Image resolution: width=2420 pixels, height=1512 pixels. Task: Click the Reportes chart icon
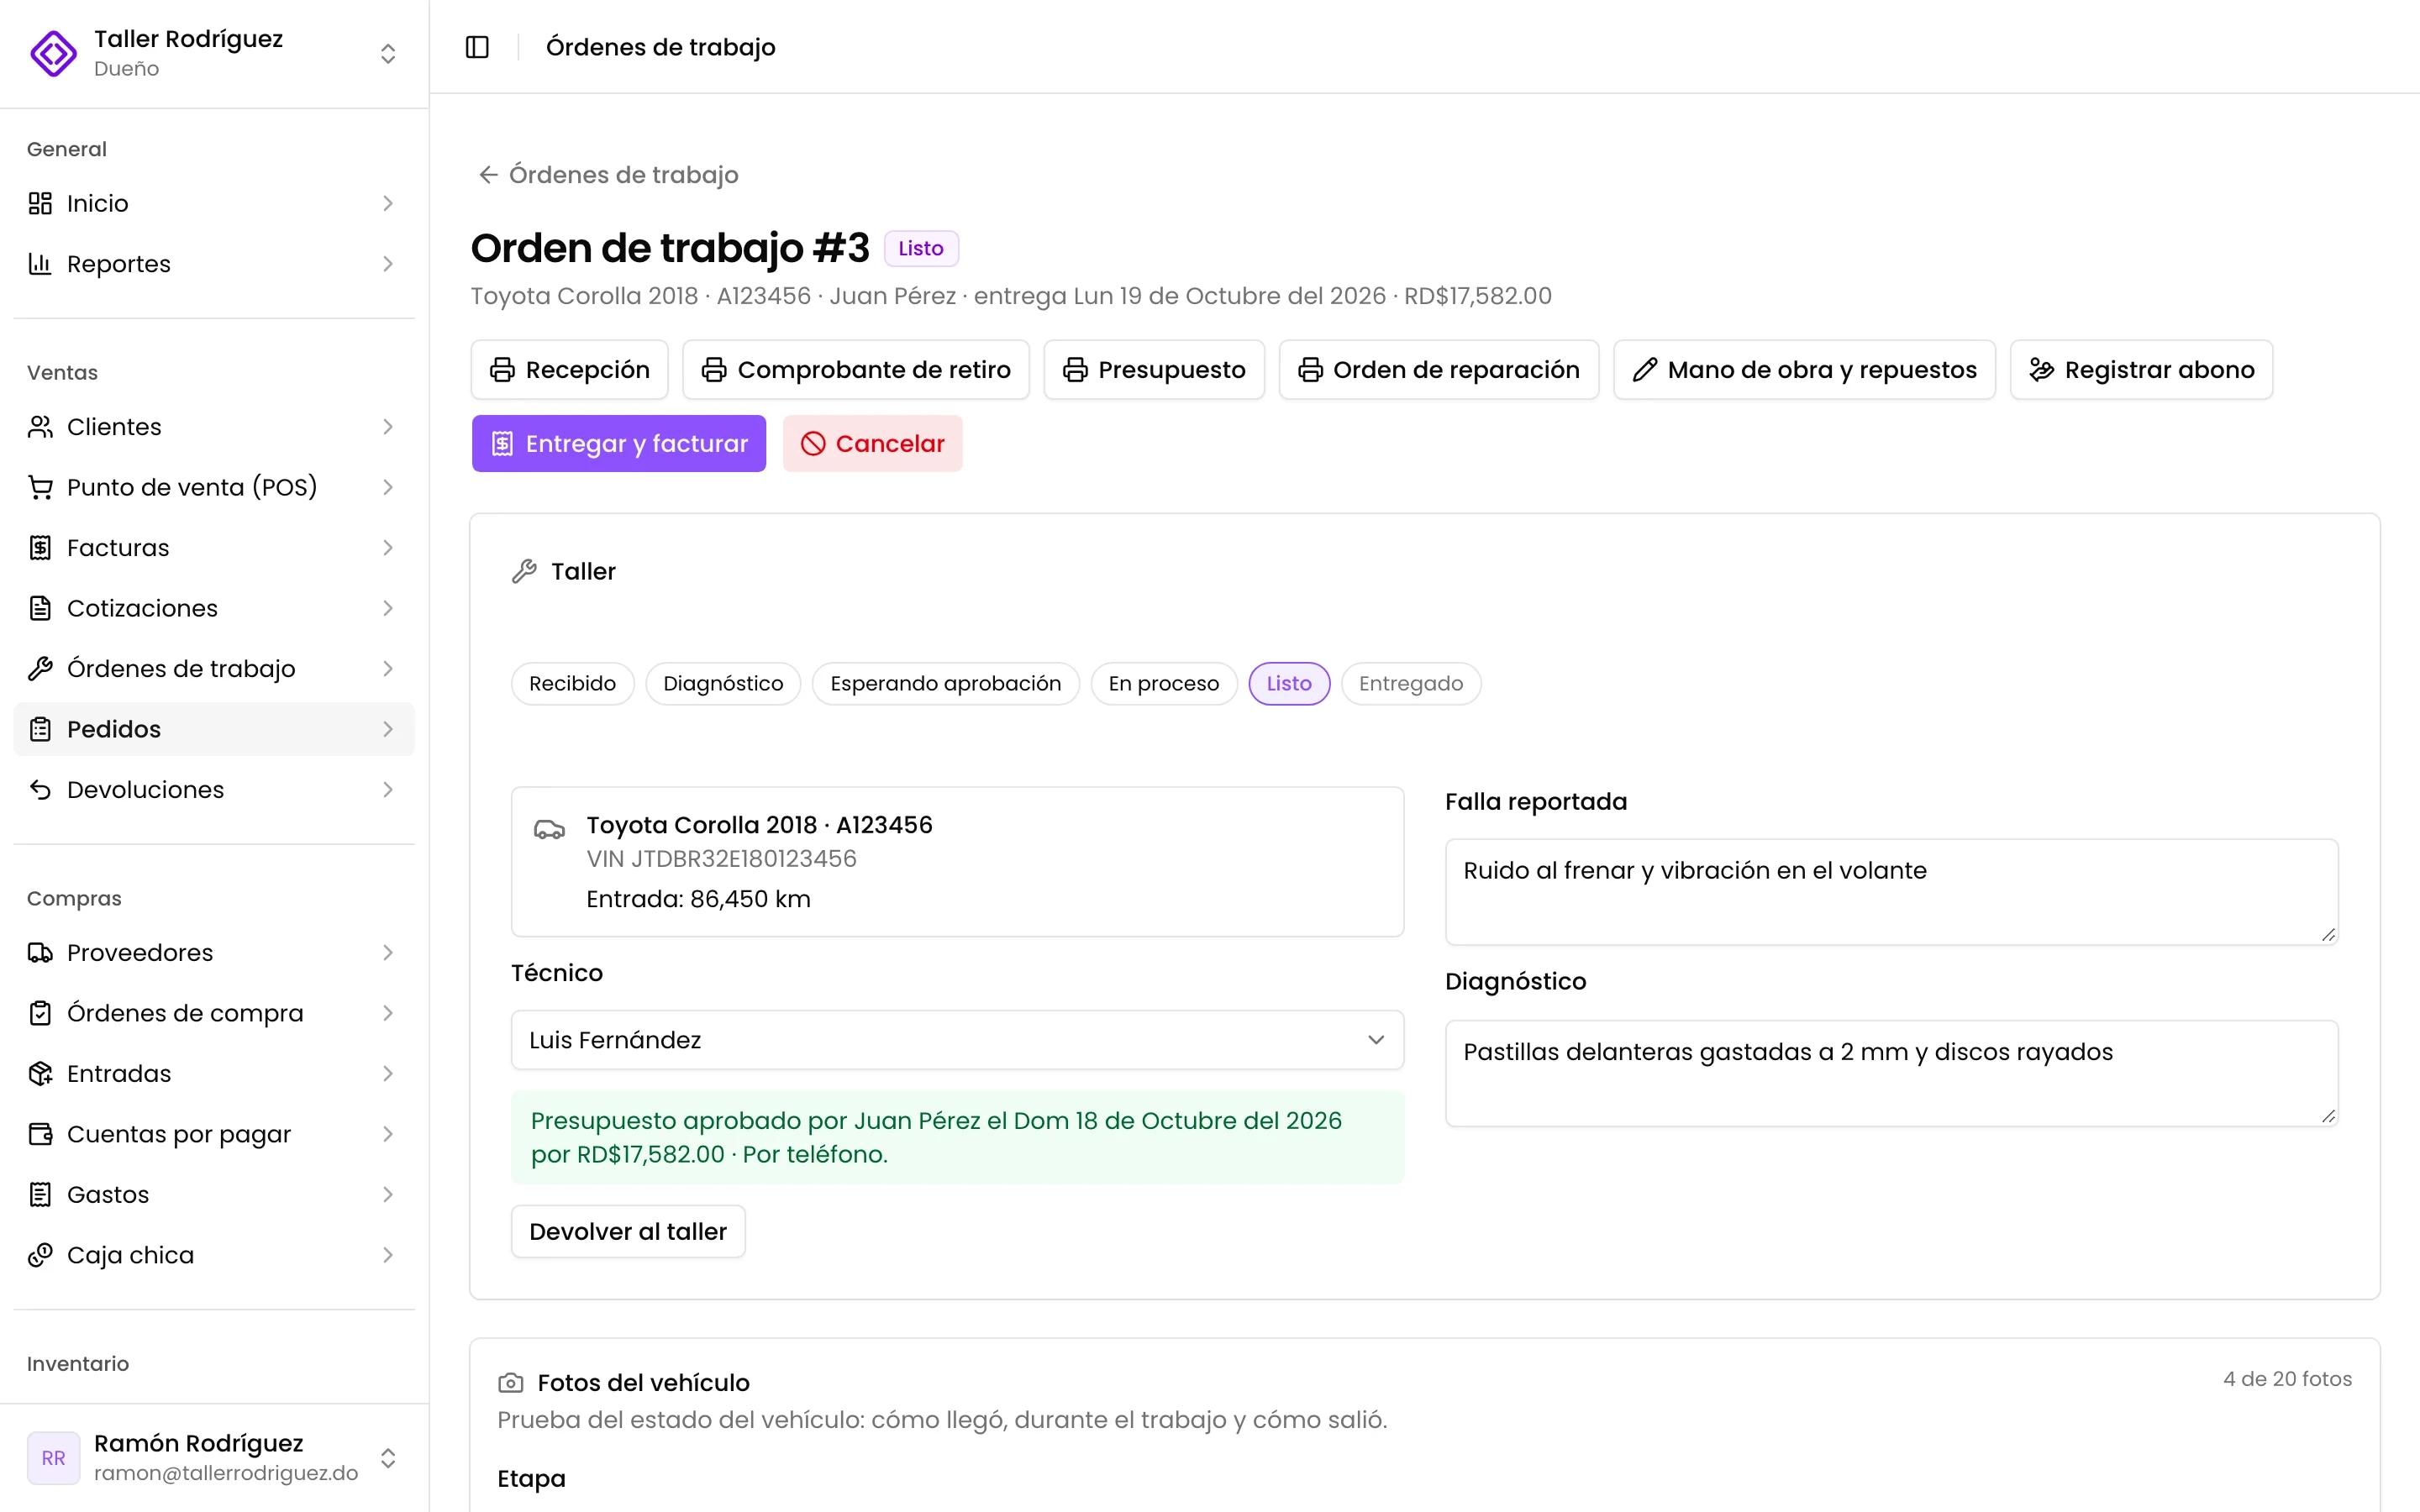[x=40, y=264]
